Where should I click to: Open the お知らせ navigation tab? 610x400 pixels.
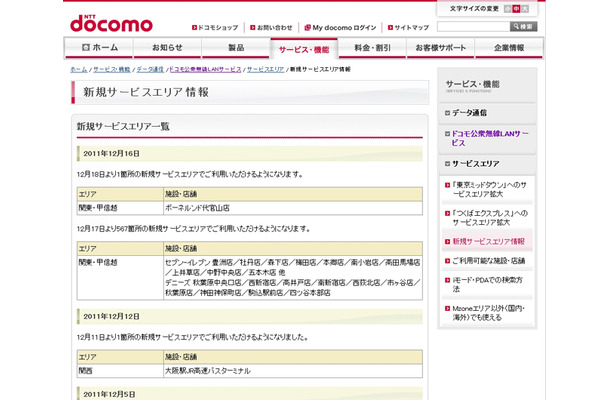[x=167, y=48]
